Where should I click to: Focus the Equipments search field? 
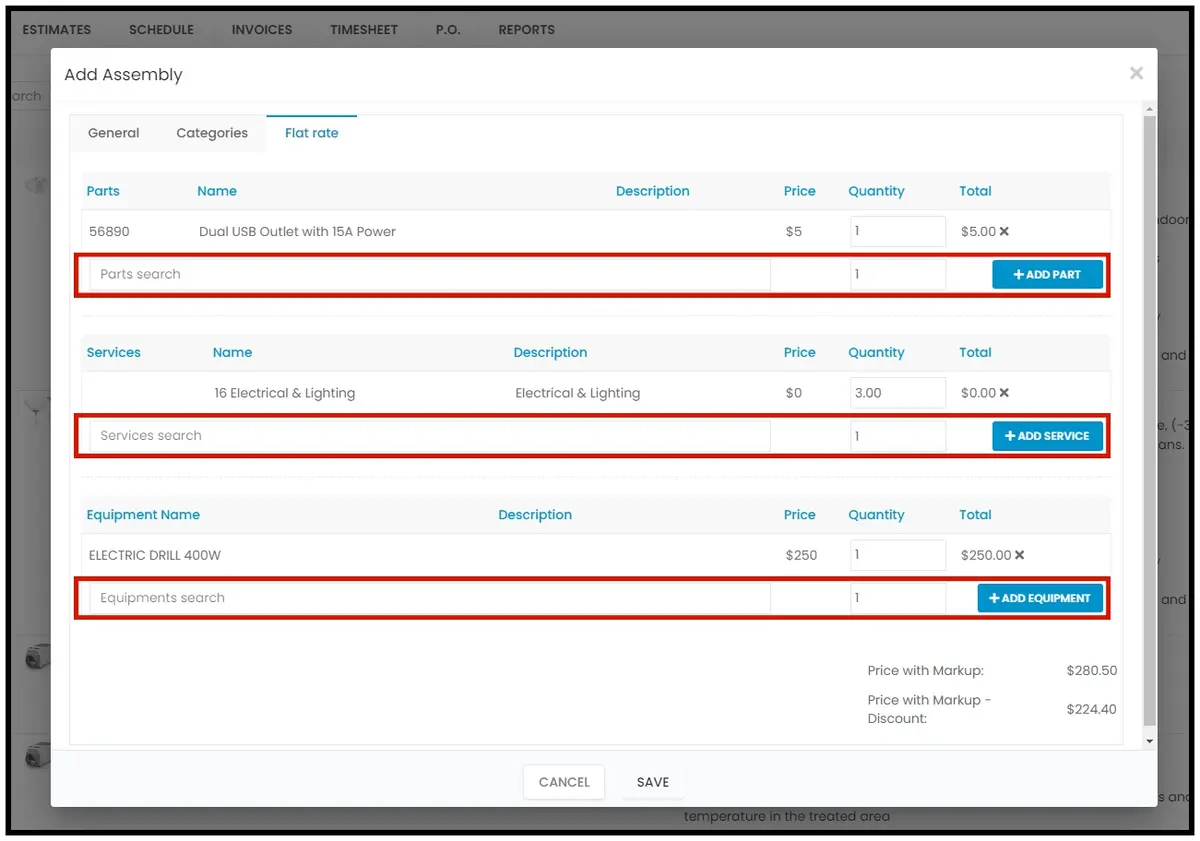(x=430, y=598)
